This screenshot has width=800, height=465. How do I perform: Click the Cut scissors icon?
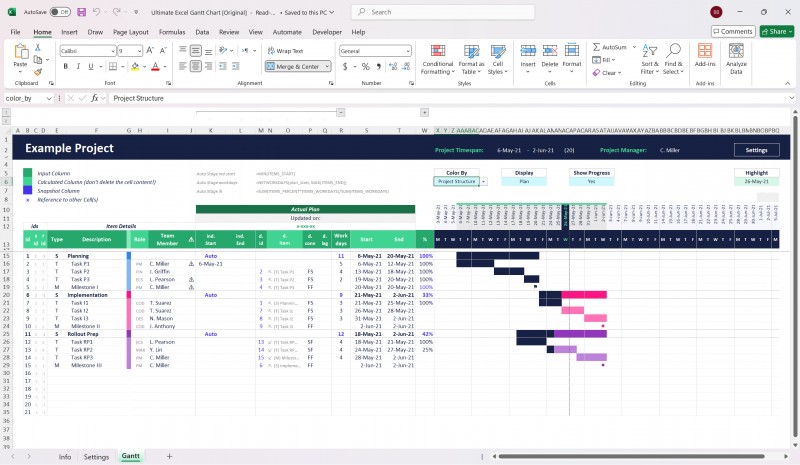(x=37, y=47)
